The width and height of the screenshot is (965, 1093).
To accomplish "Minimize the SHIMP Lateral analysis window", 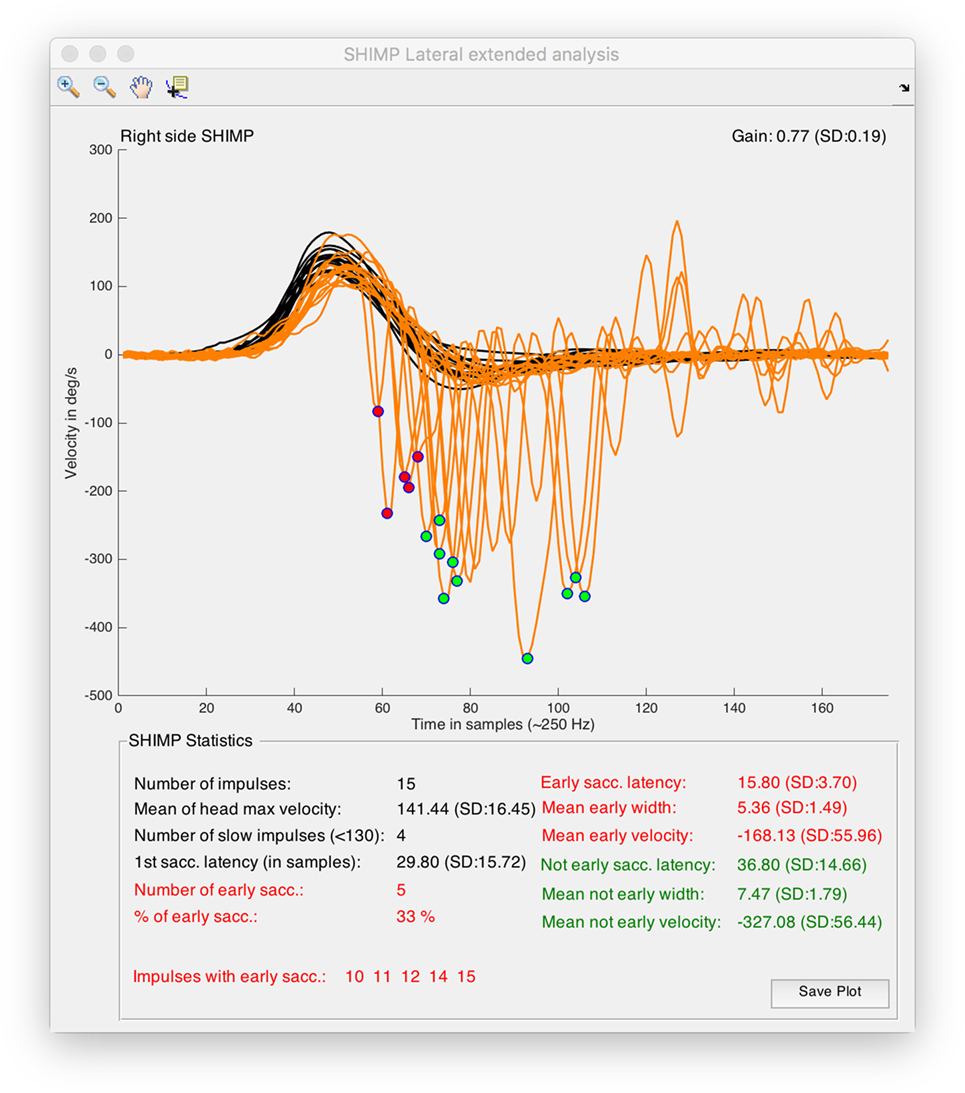I will pyautogui.click(x=98, y=54).
